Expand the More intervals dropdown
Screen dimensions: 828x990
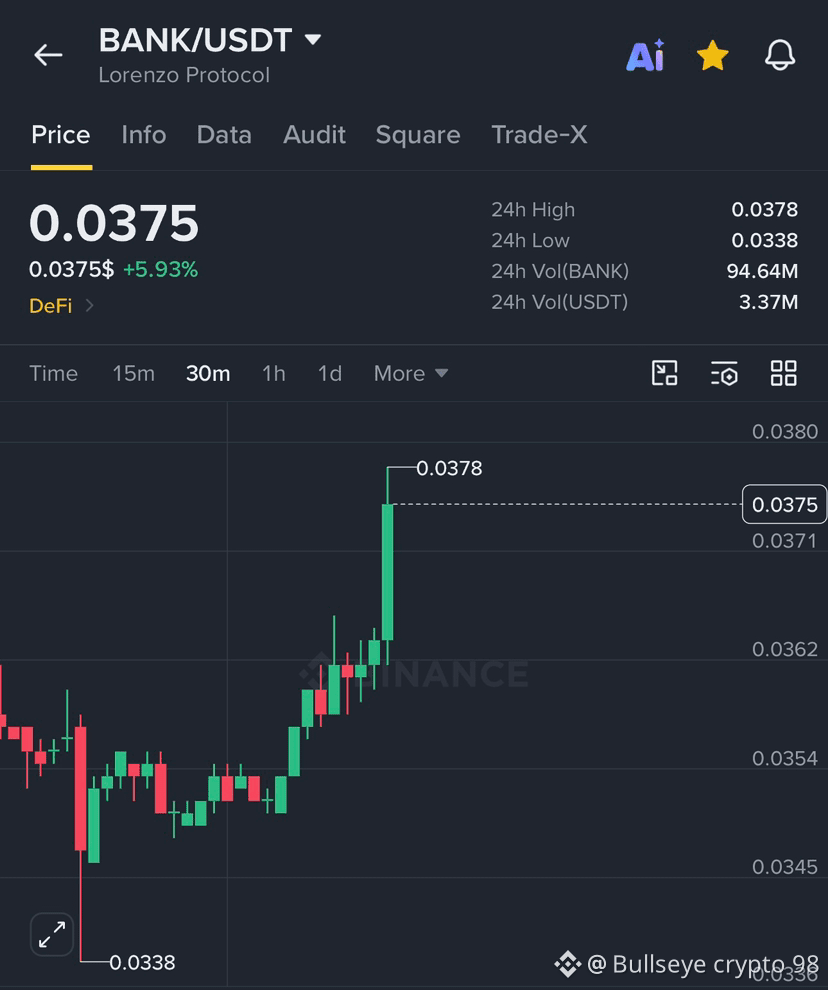point(411,373)
